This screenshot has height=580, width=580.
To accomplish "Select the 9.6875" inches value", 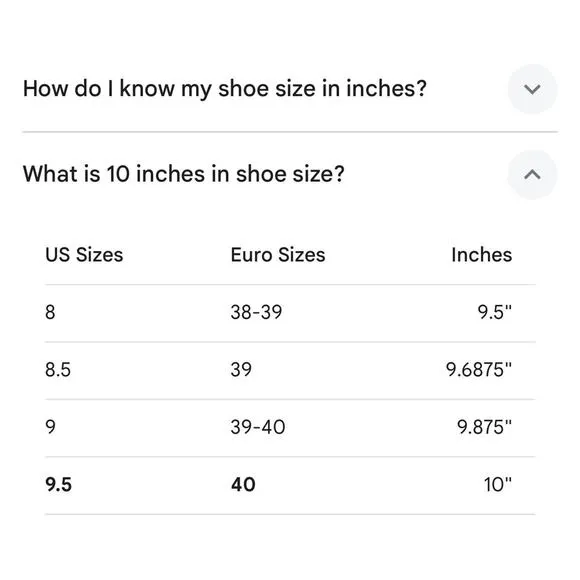I will coord(479,370).
